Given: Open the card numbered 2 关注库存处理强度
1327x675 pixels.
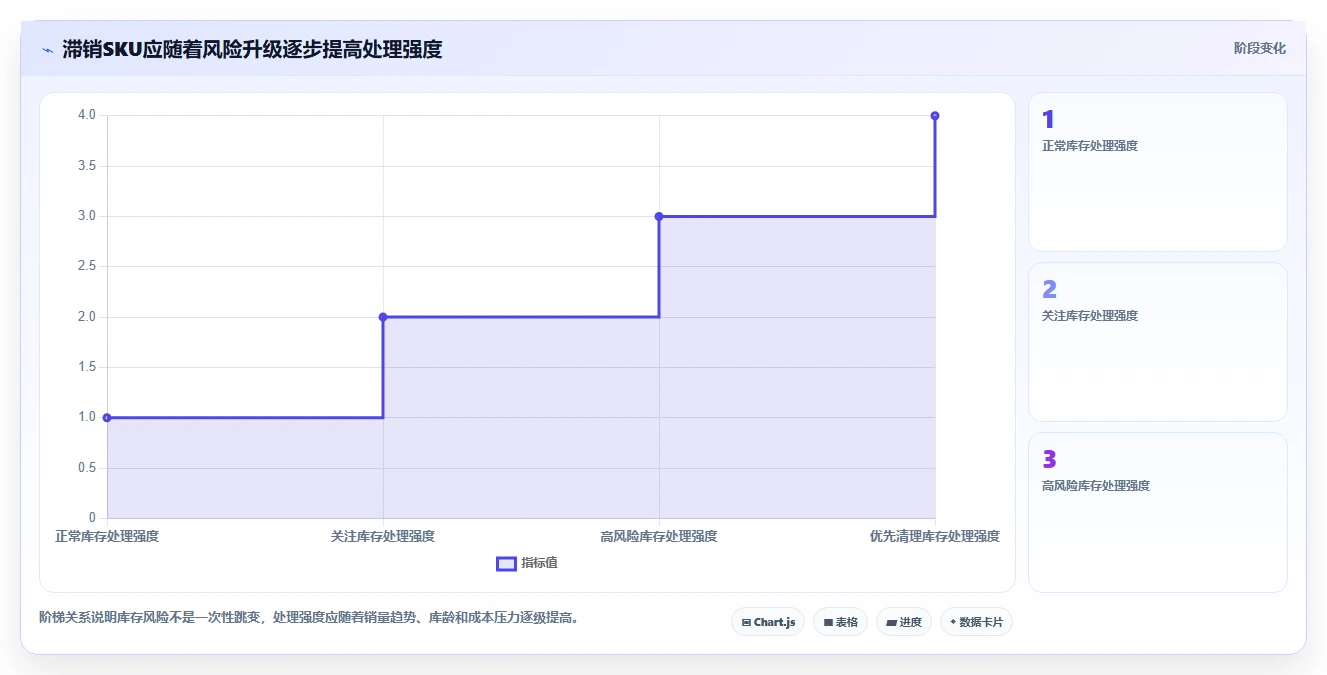Looking at the screenshot, I should pyautogui.click(x=1158, y=342).
